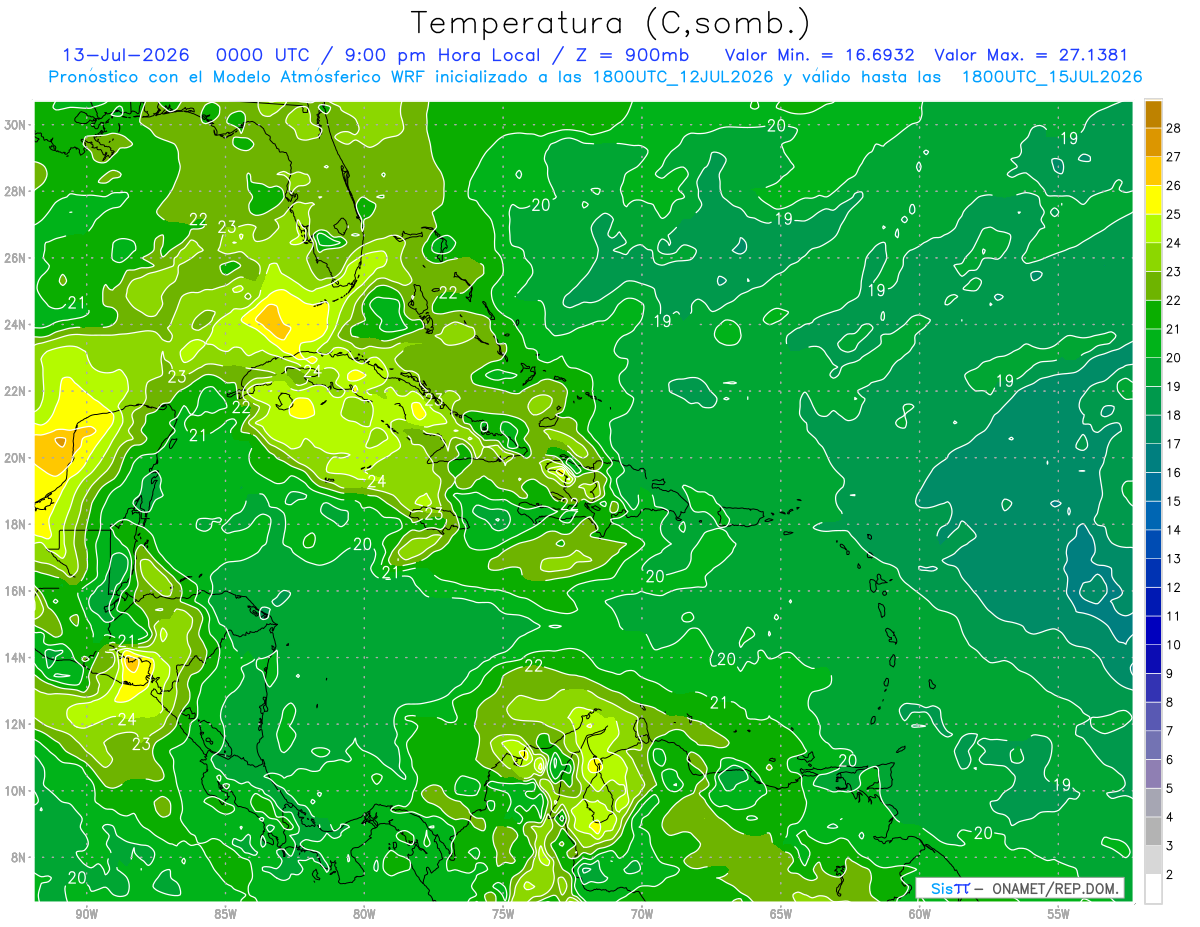Click the orange legend swatch between 27 and 28

(1153, 142)
